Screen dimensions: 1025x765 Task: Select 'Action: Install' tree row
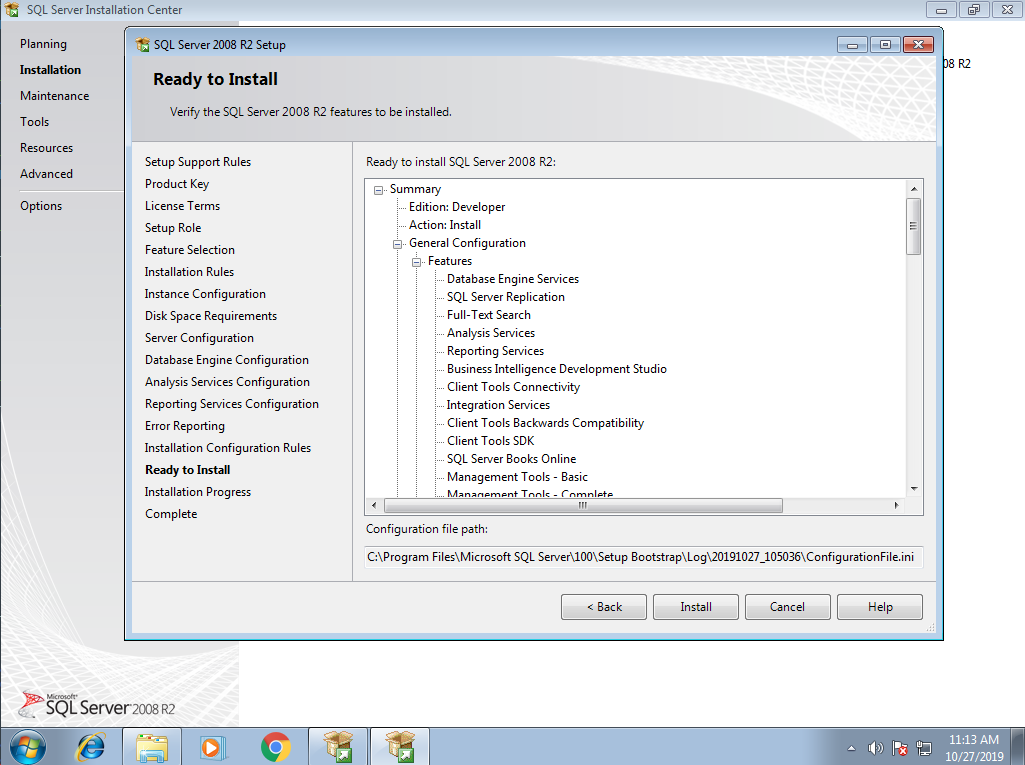click(x=445, y=225)
